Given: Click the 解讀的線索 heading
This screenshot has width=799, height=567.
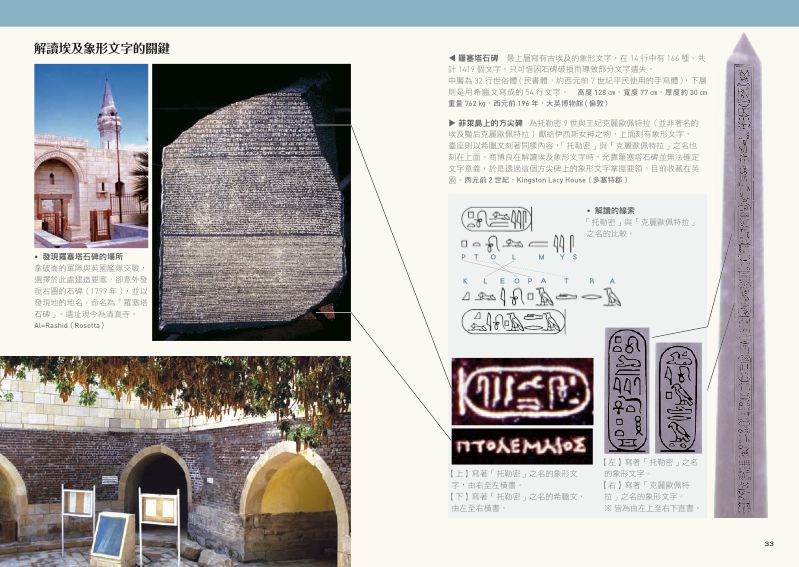Looking at the screenshot, I should [615, 210].
